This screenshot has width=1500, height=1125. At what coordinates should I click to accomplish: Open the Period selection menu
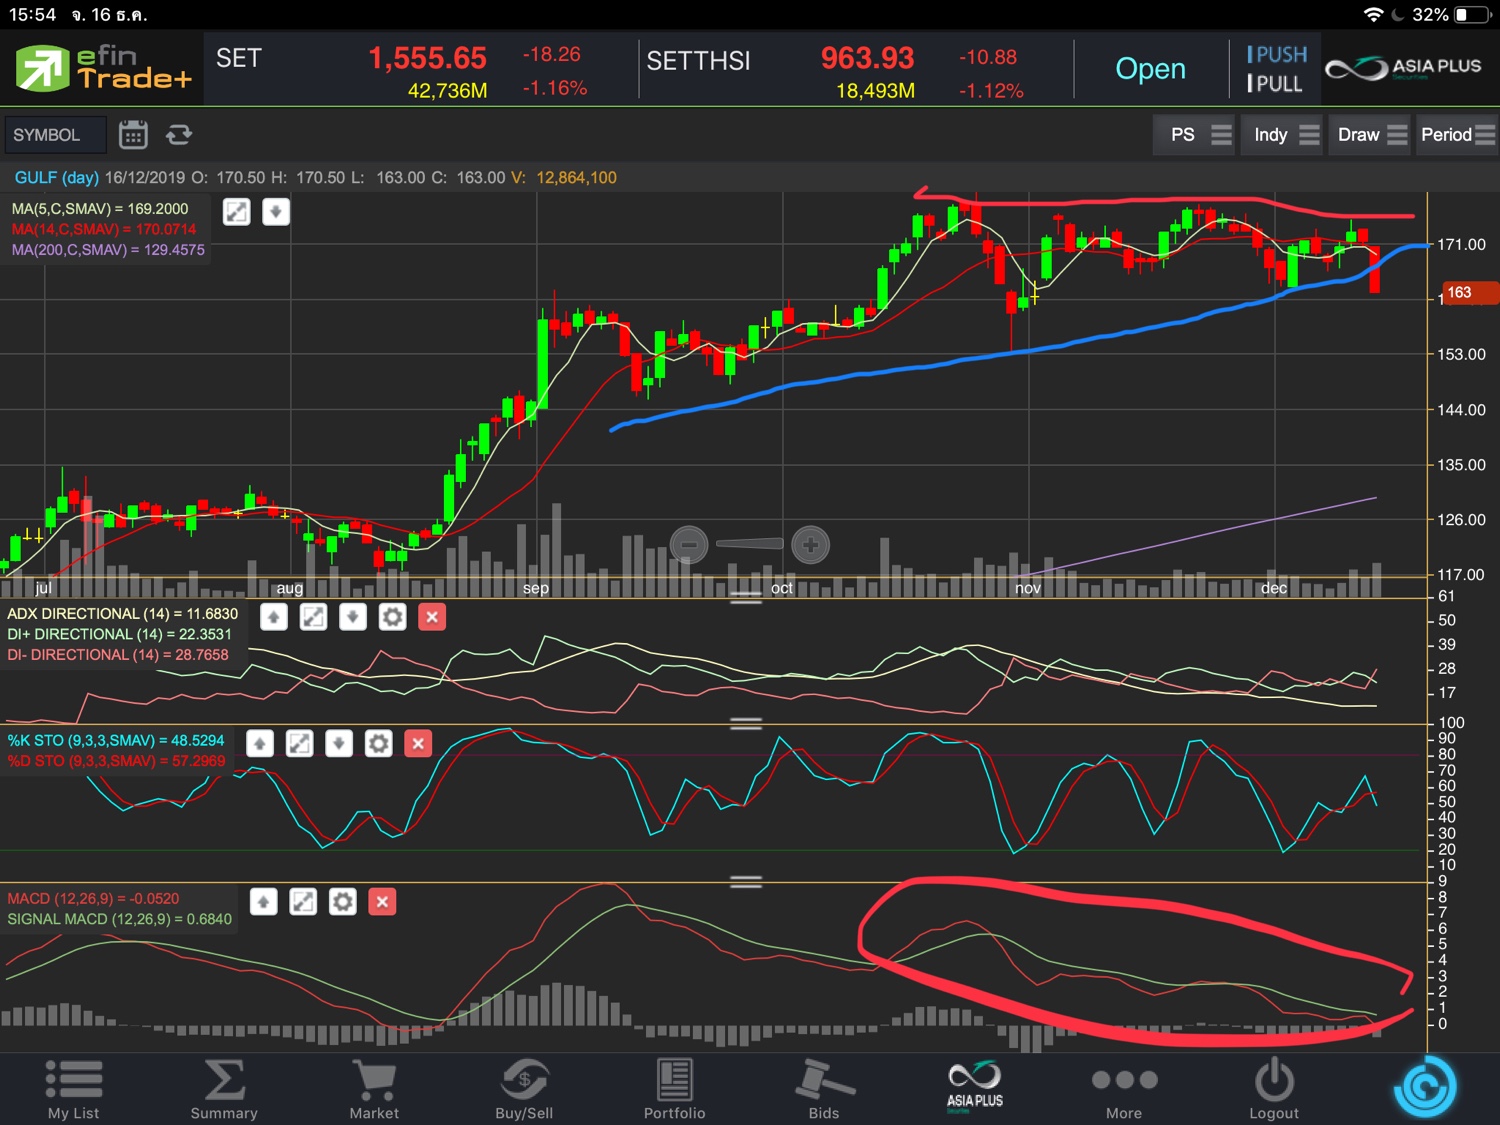coord(1456,135)
